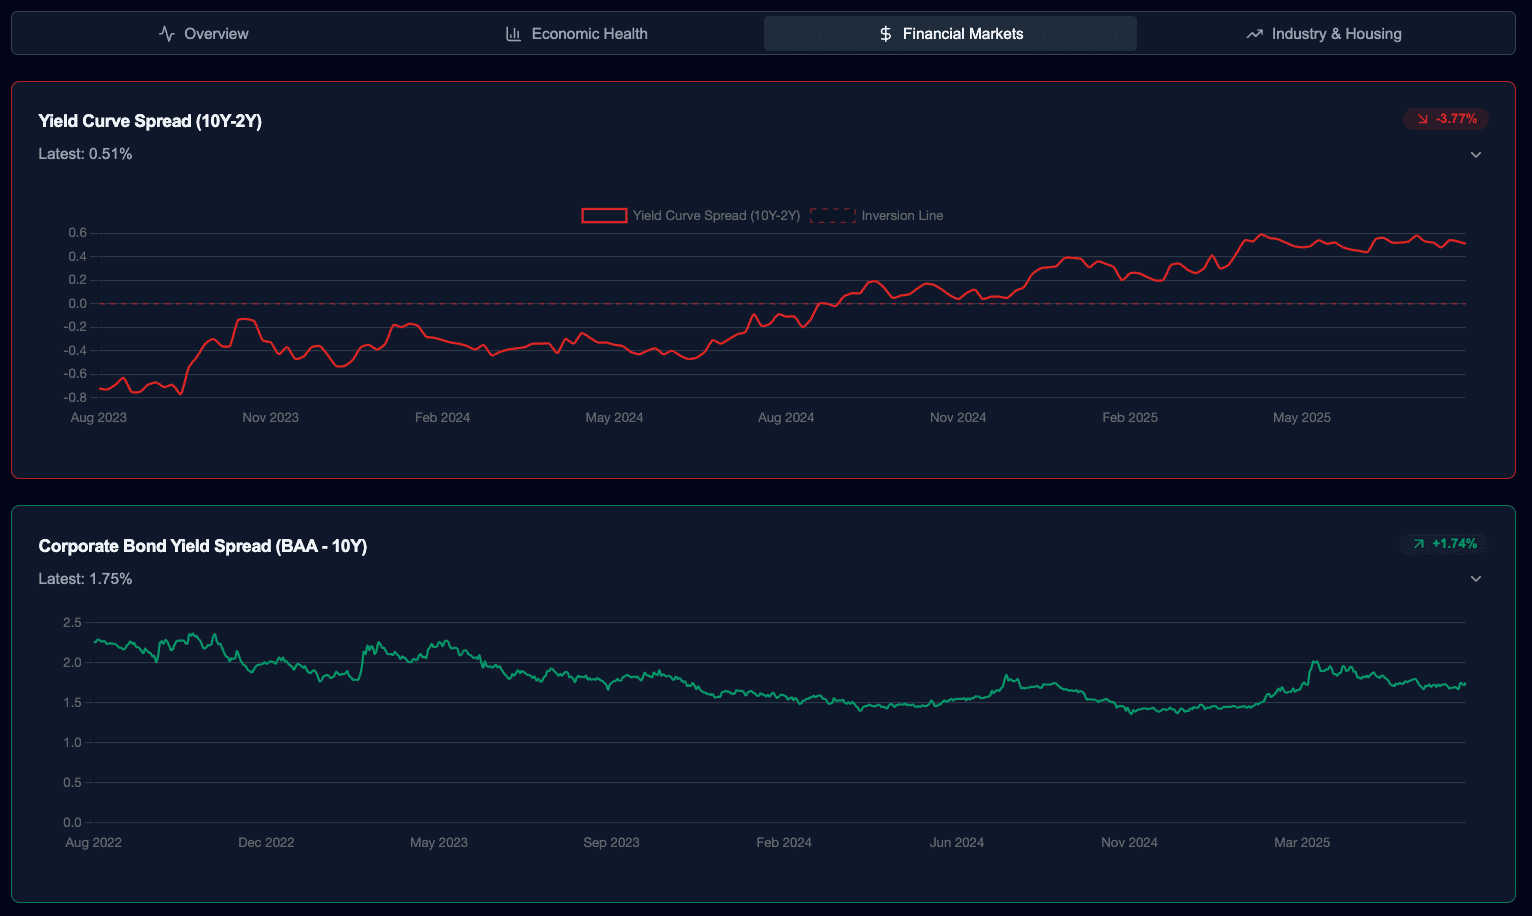Click the dollar sign icon

pos(885,34)
